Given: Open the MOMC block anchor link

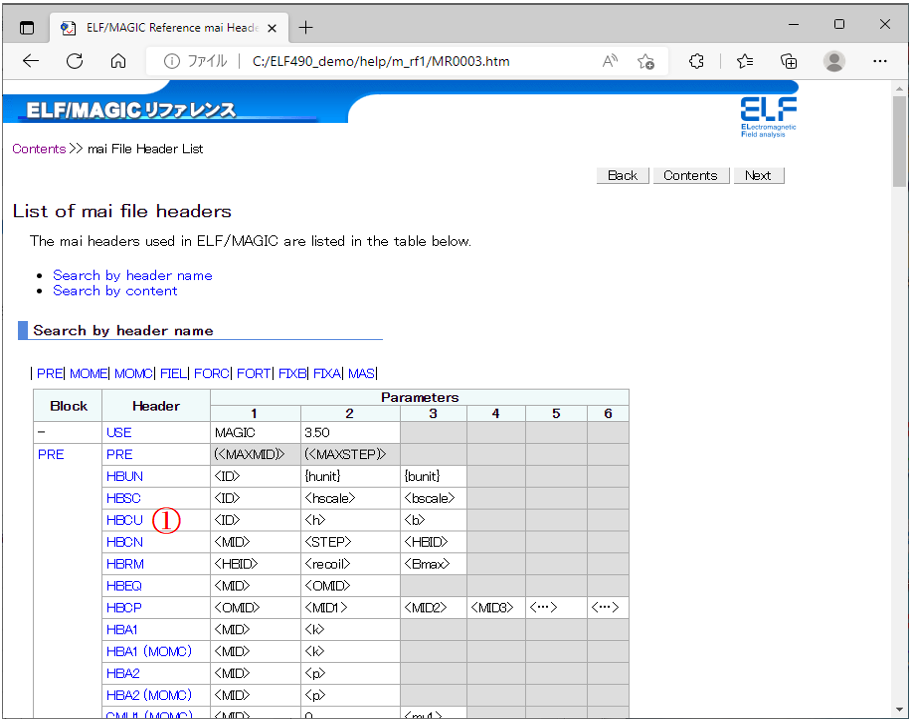Looking at the screenshot, I should pyautogui.click(x=134, y=373).
